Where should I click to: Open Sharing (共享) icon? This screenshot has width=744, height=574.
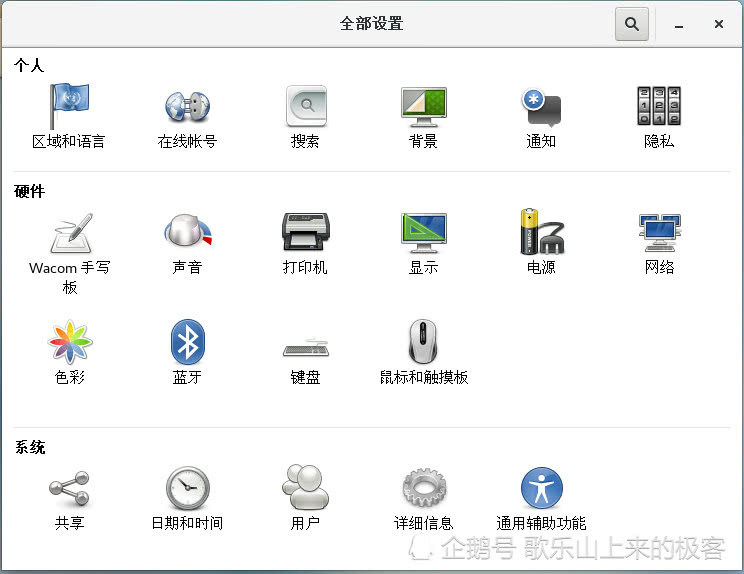(69, 488)
